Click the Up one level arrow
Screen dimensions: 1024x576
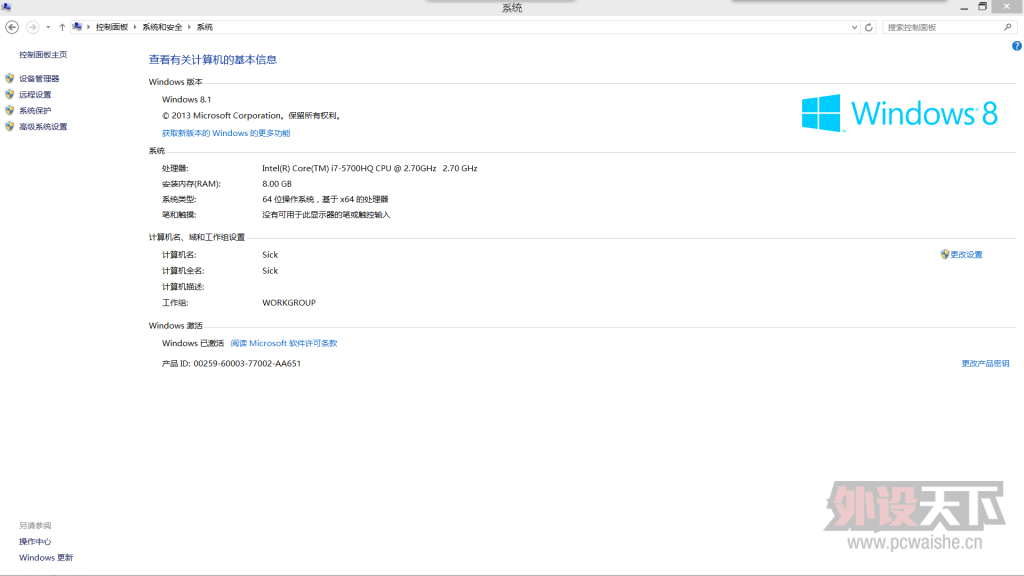coord(62,27)
